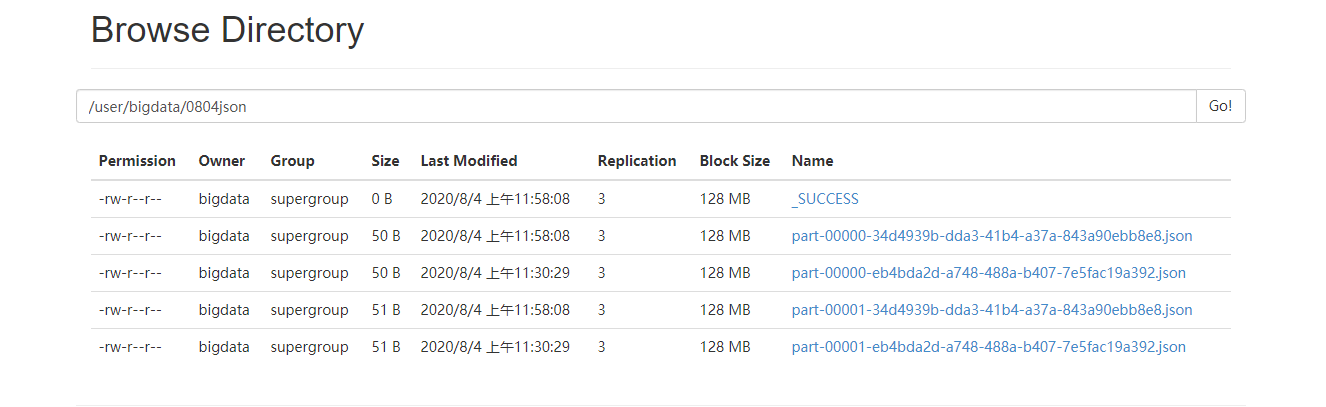Click the modified time of _SUCCESS
The width and height of the screenshot is (1326, 407).
click(495, 199)
